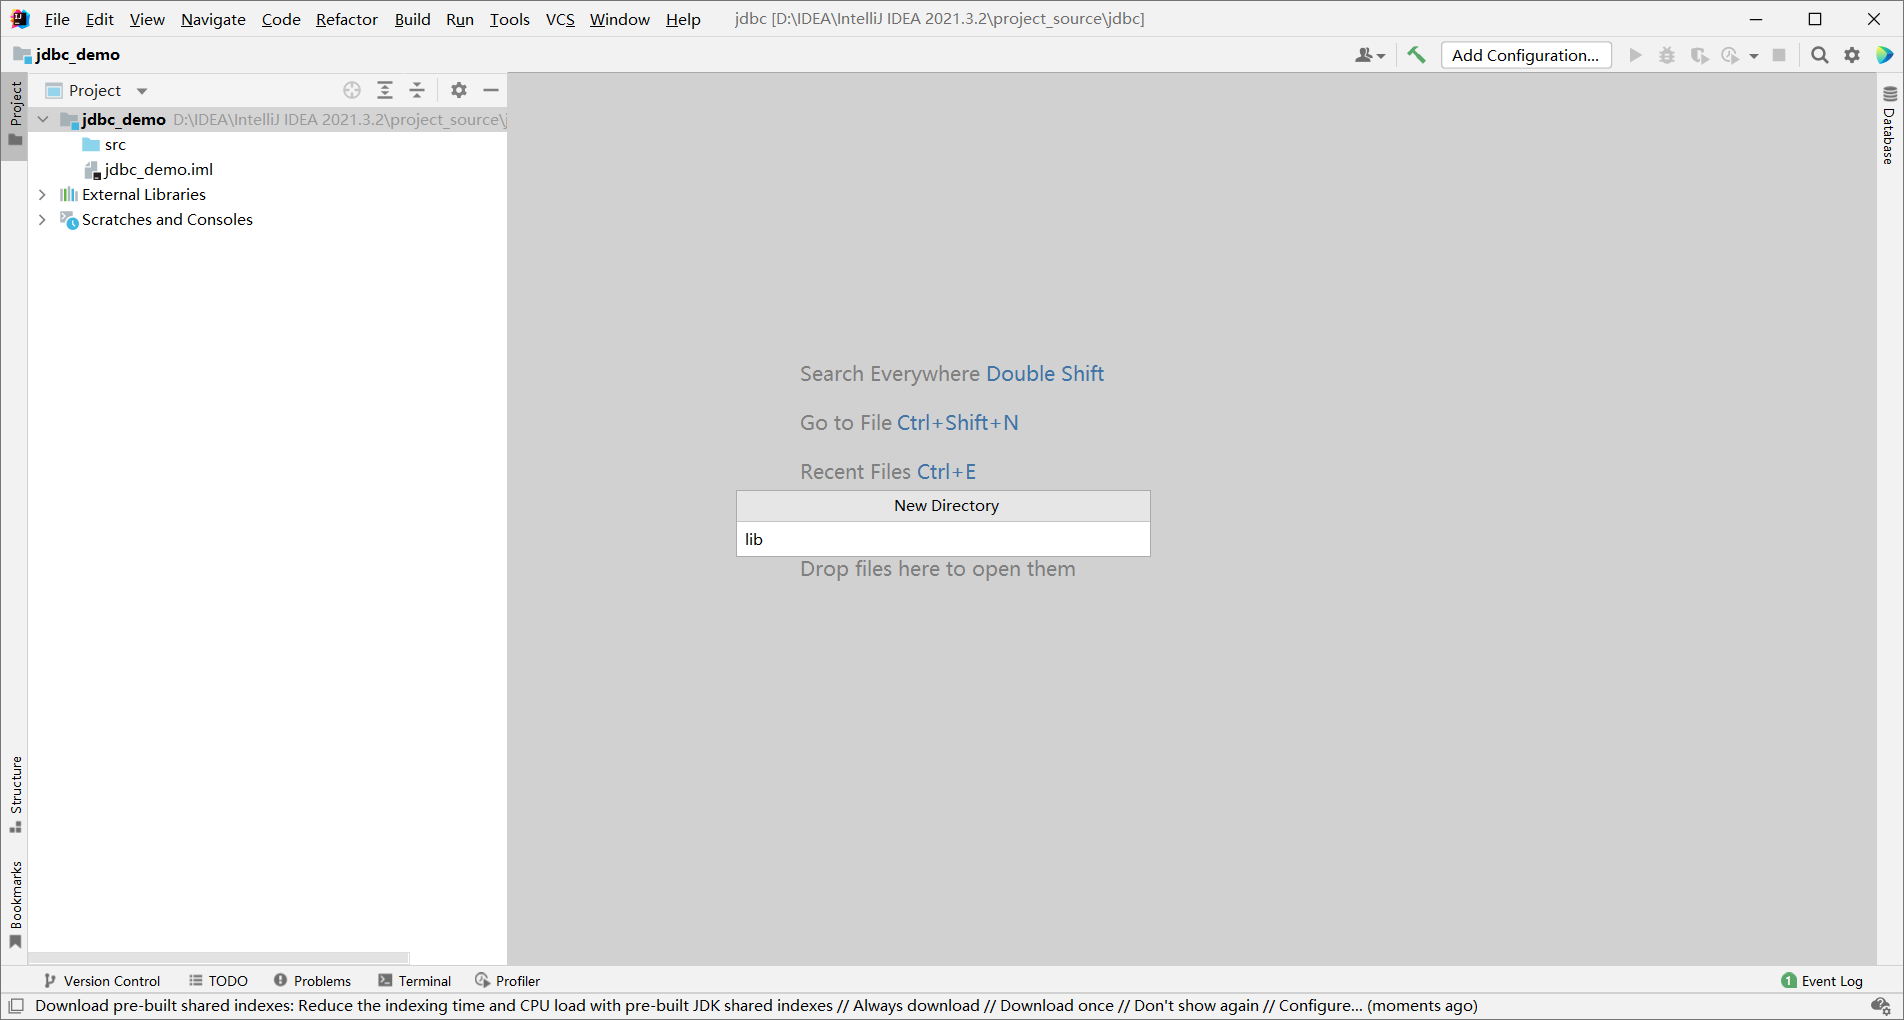Open IDE settings gear in top toolbar

click(1852, 55)
